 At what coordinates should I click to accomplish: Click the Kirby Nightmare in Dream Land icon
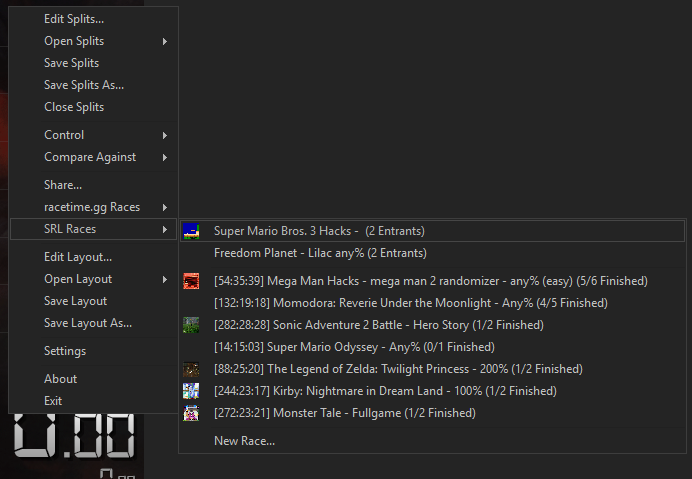[191, 391]
